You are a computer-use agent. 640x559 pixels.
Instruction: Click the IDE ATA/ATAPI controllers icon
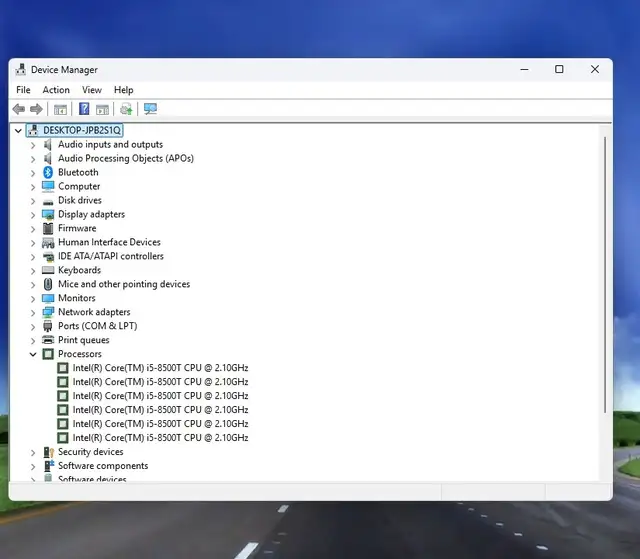(x=48, y=257)
